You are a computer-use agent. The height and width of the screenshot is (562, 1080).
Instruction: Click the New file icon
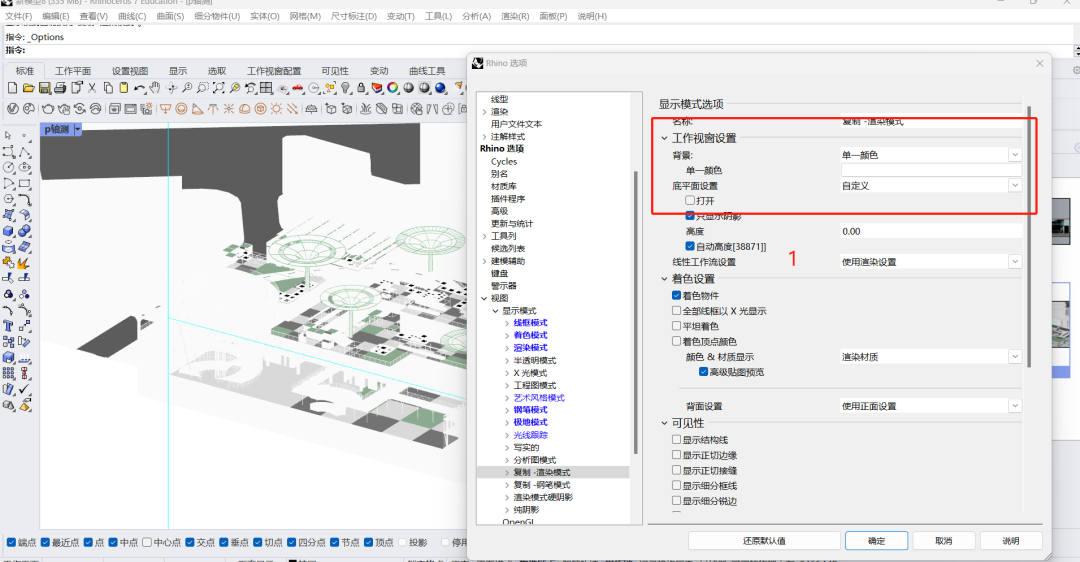(x=12, y=88)
